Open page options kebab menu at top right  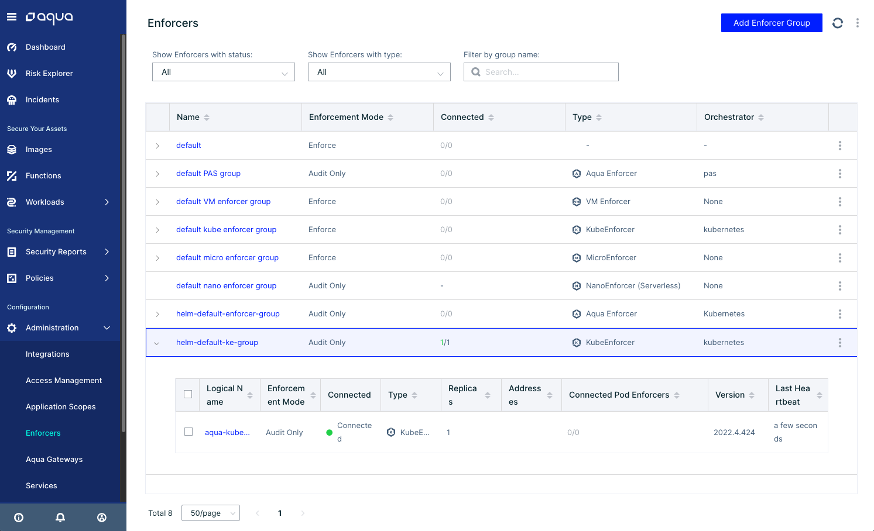point(857,23)
